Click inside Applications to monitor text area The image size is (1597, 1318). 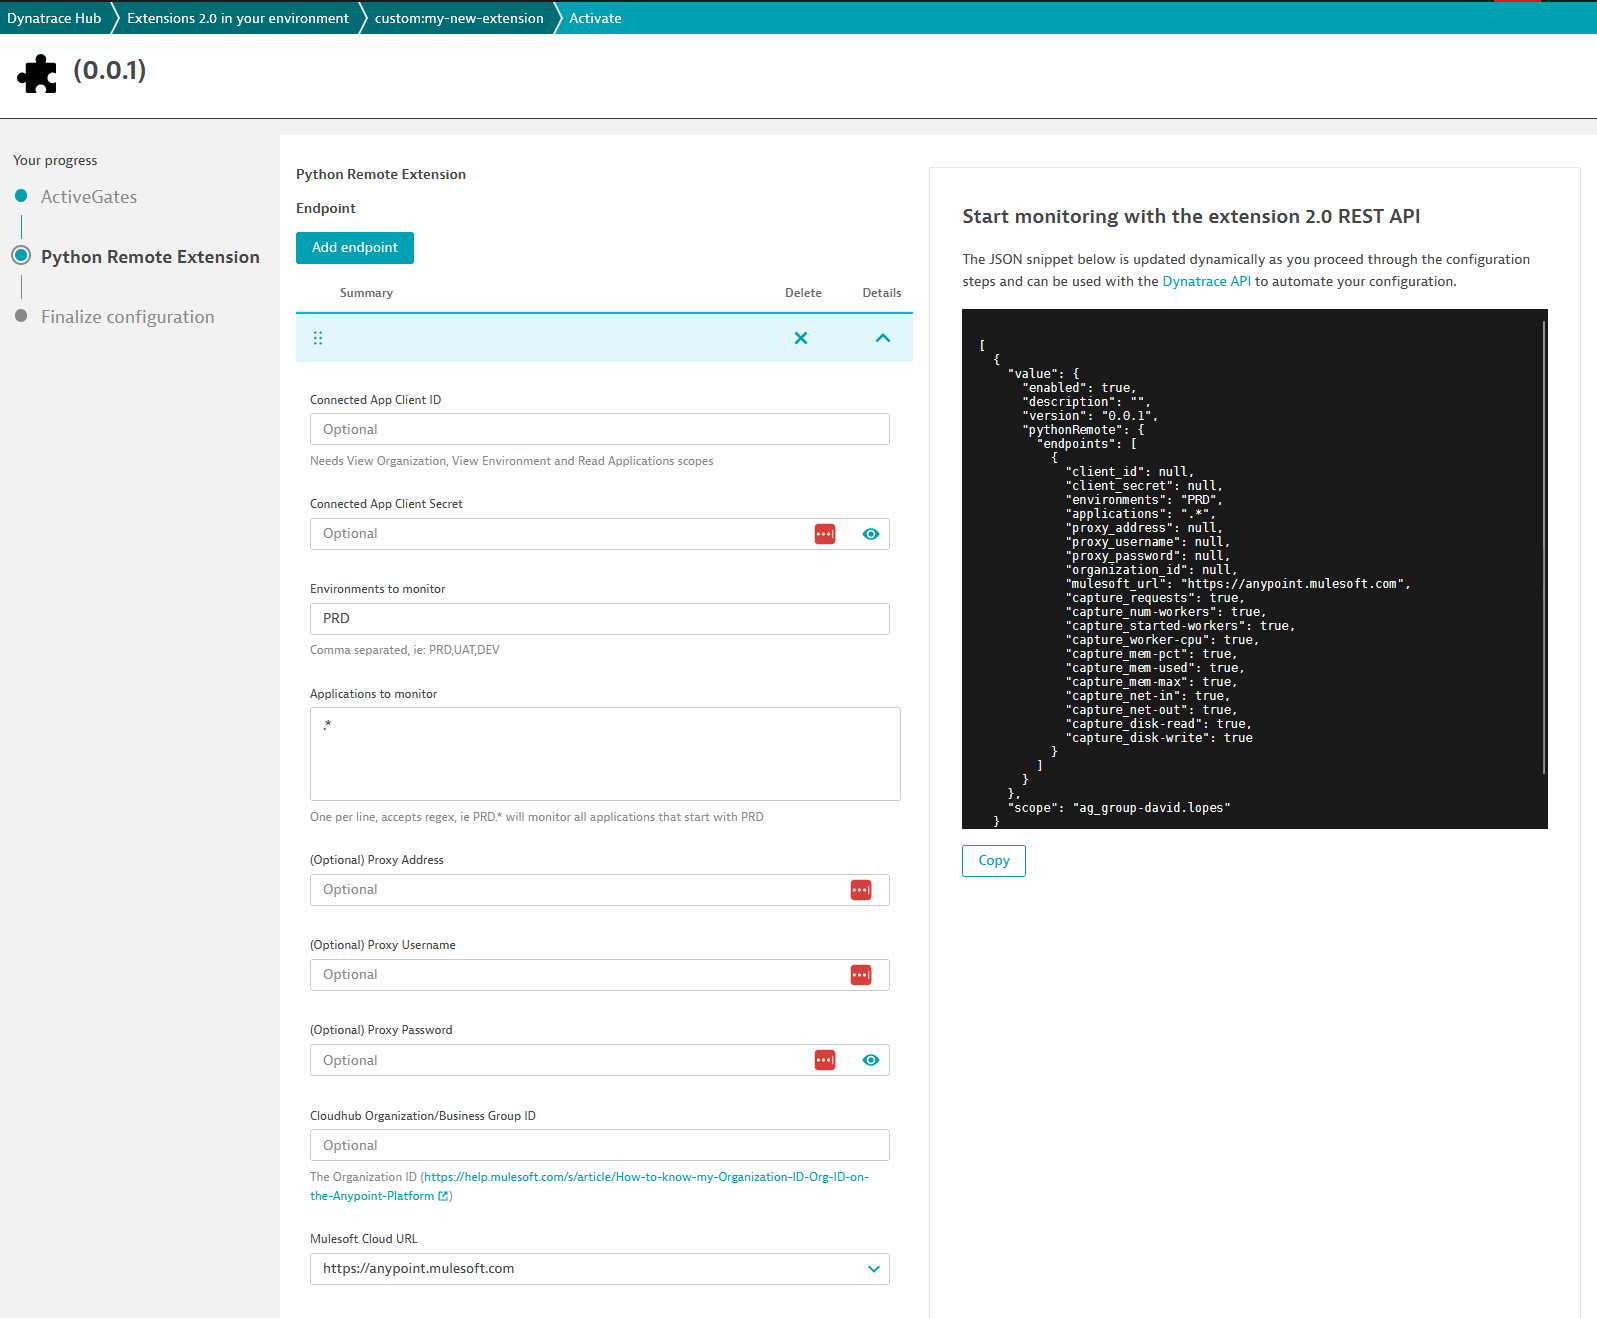[605, 754]
